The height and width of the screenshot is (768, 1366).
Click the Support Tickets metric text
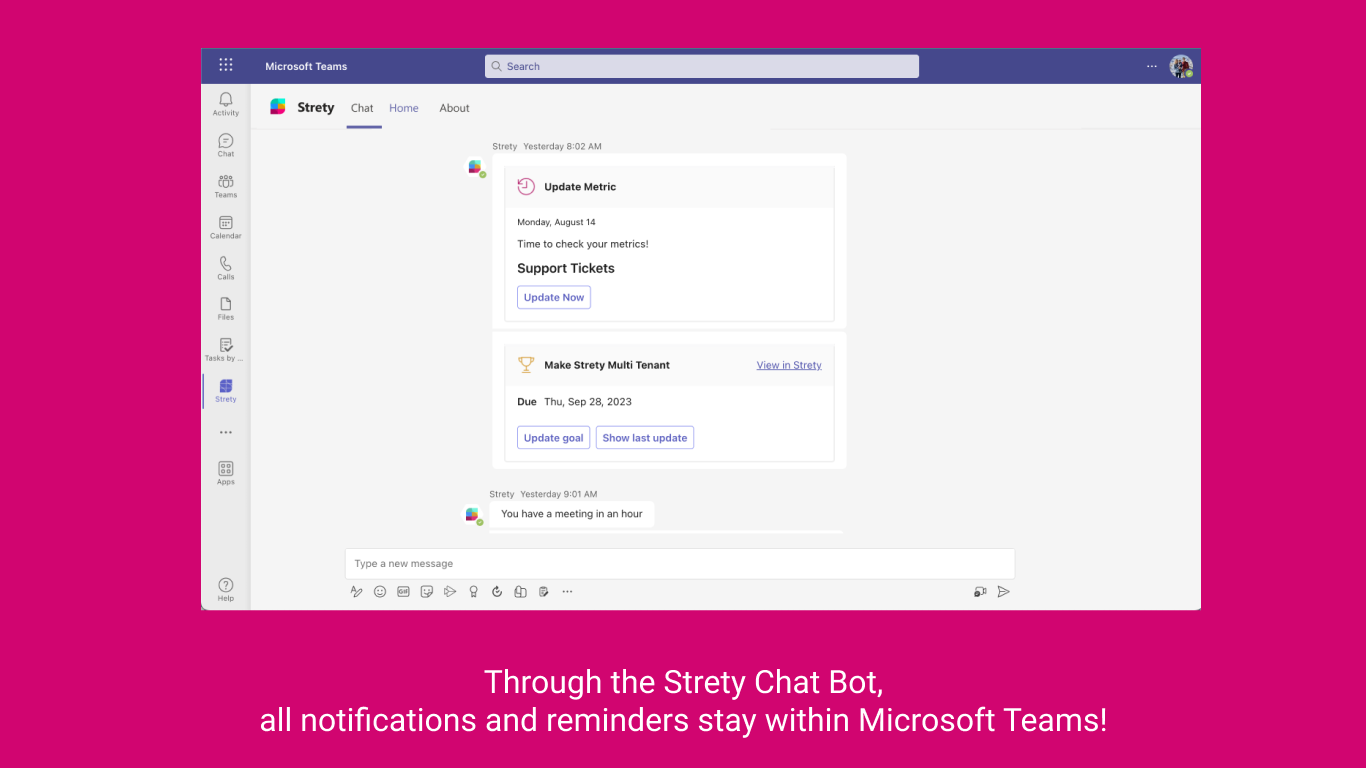click(566, 268)
